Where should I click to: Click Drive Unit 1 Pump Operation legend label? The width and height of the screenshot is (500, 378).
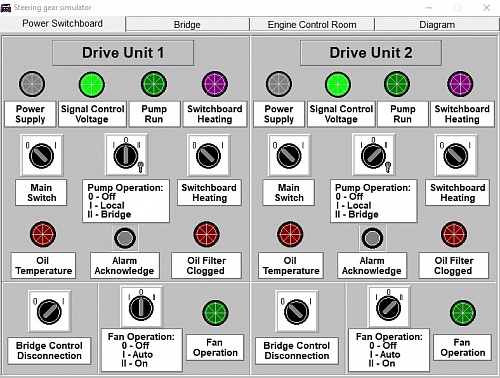126,201
